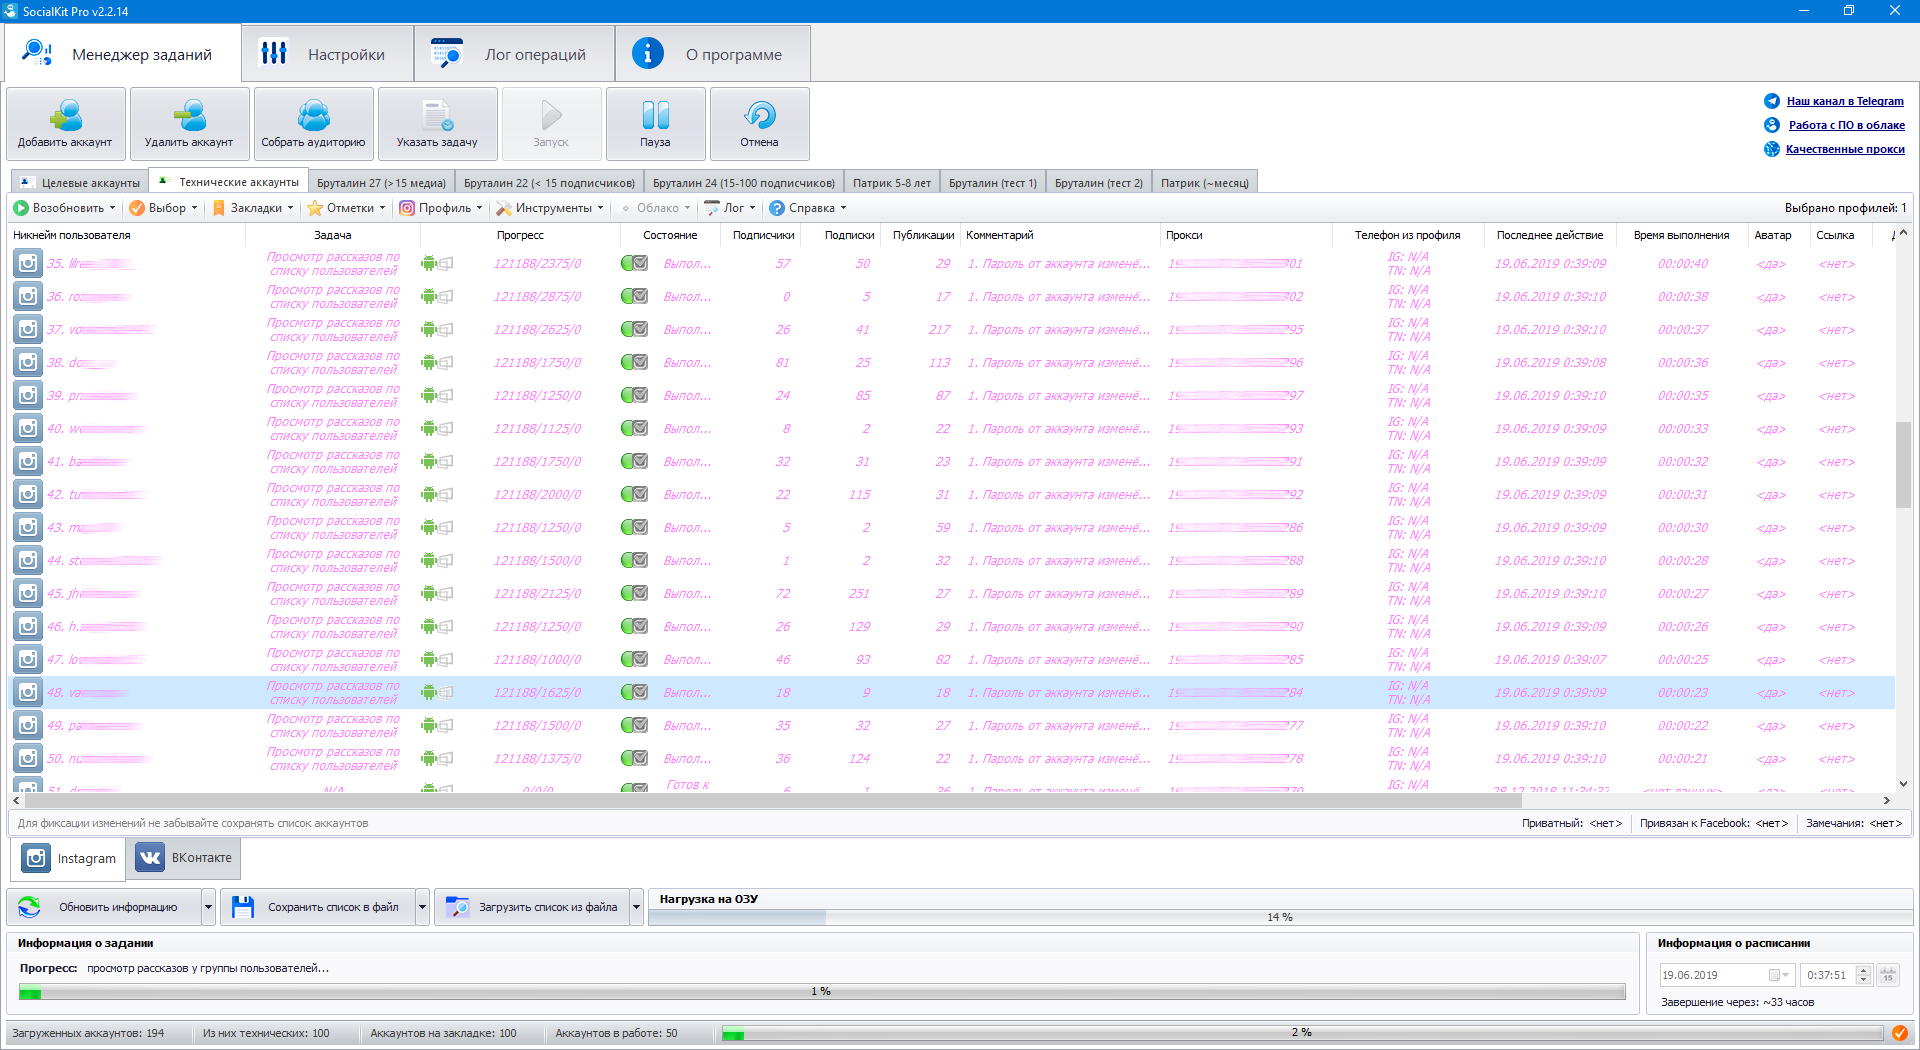Viewport: 1920px width, 1050px height.
Task: Click the small button next to the time stepper
Action: click(1888, 975)
